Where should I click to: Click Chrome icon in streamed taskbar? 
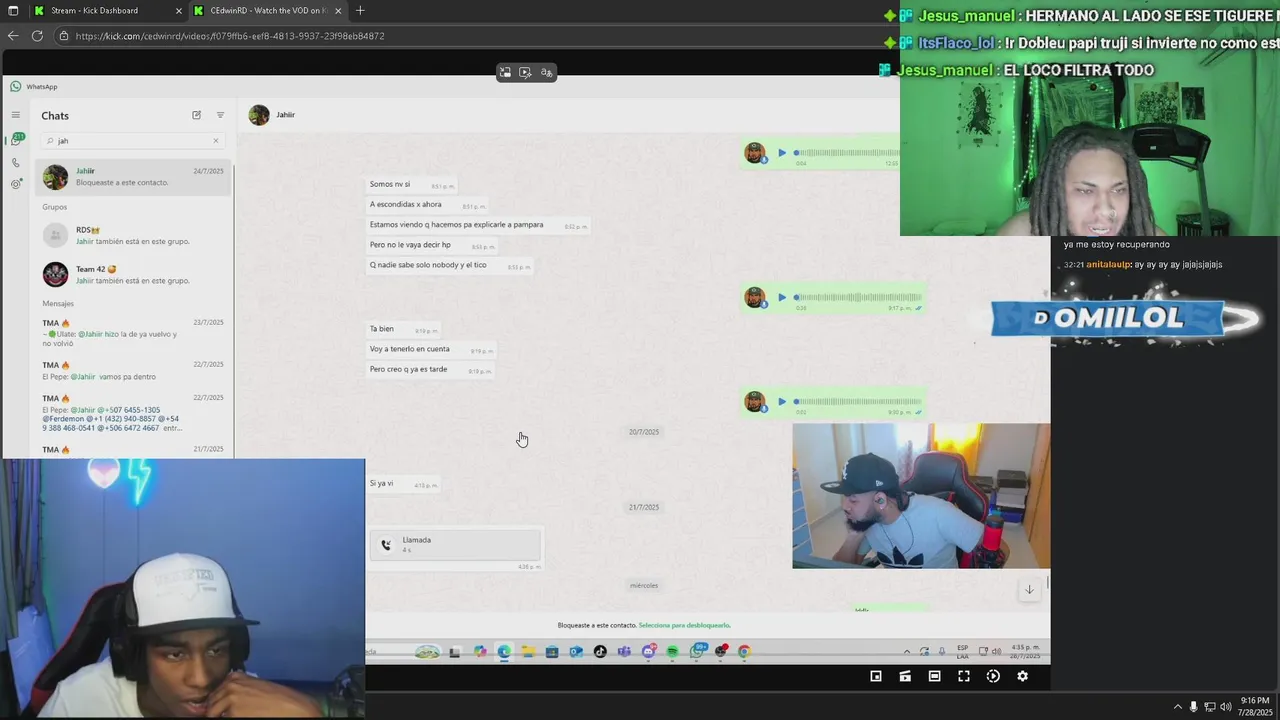[x=744, y=651]
